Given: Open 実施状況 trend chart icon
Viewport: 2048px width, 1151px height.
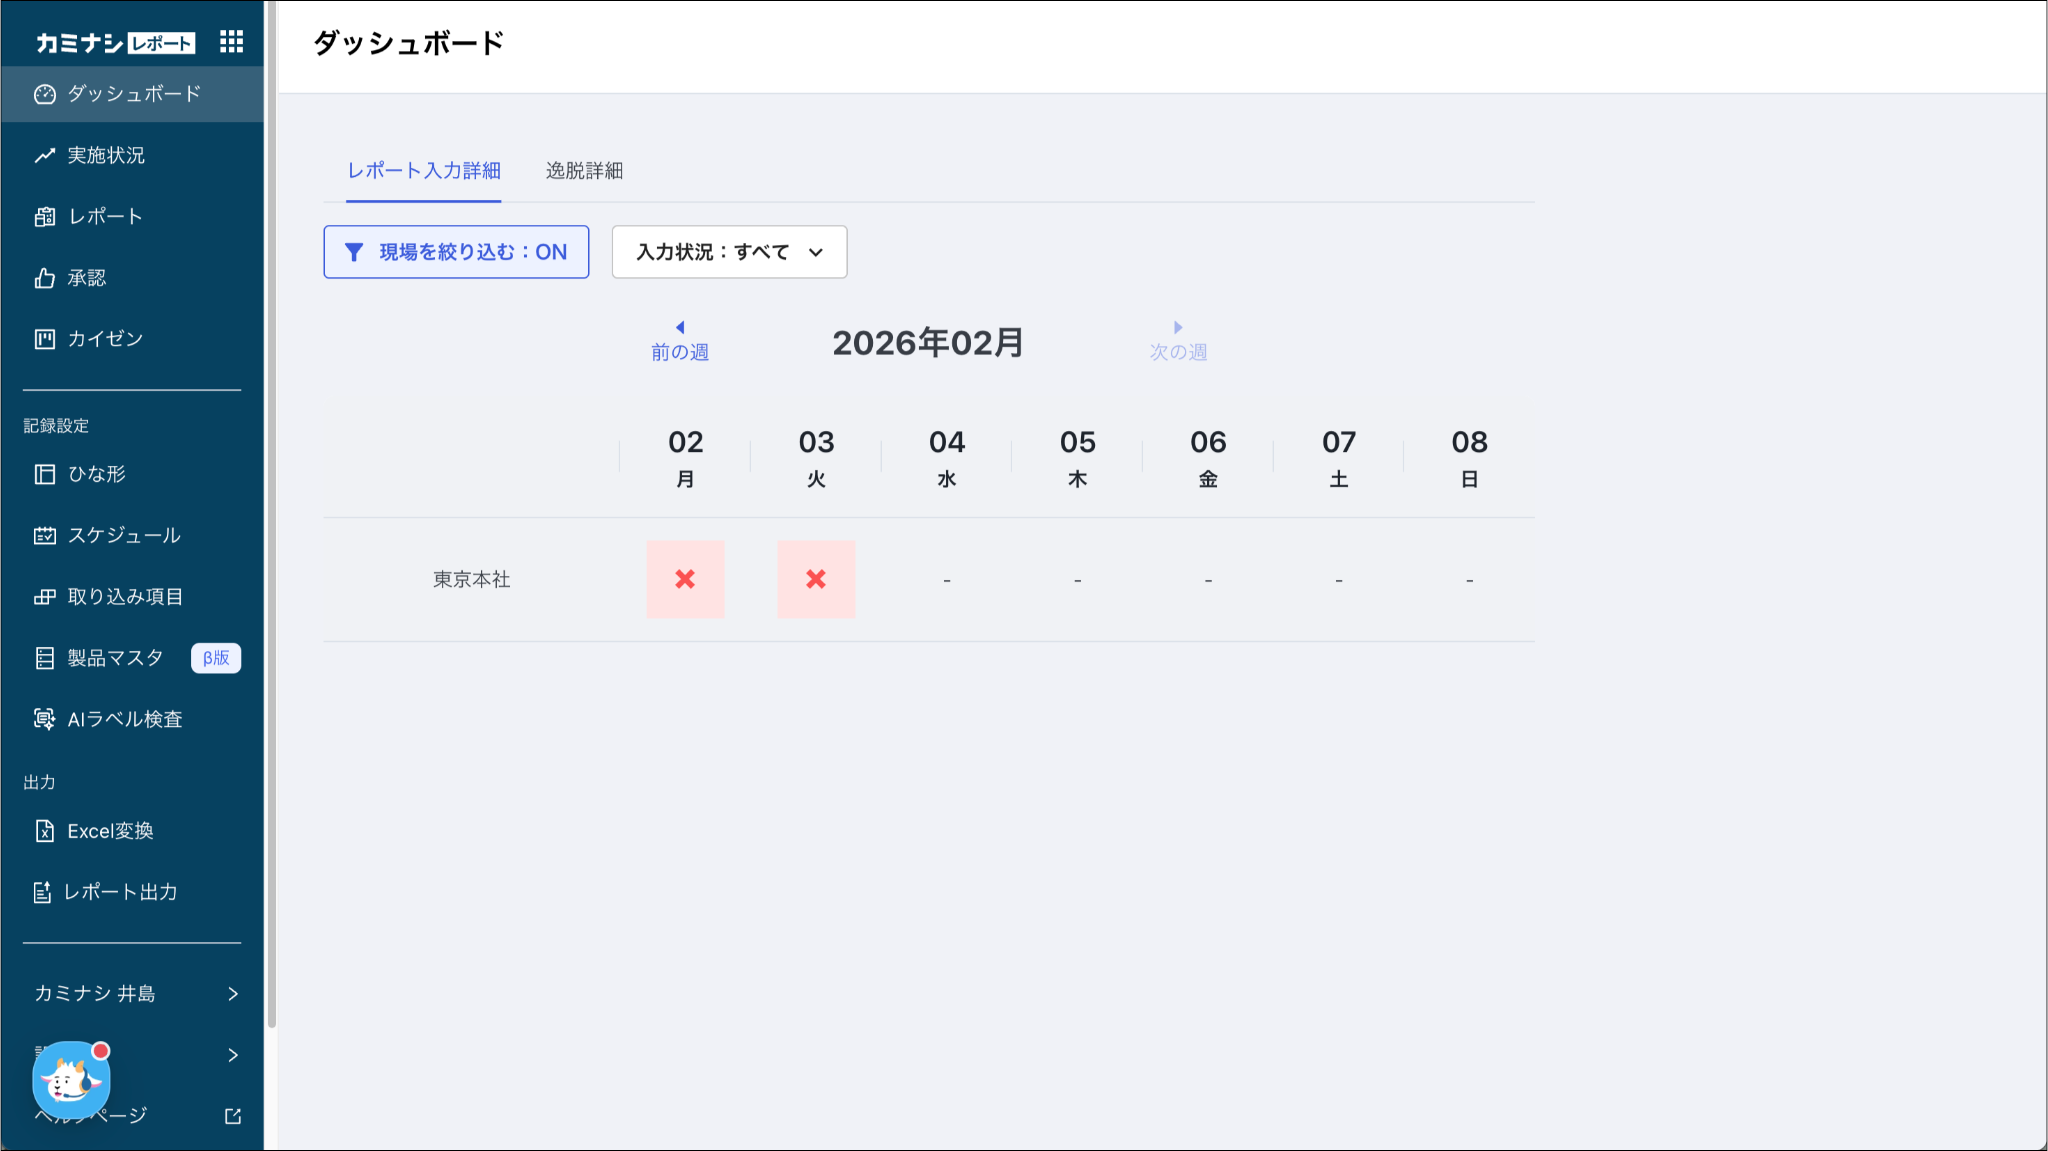Looking at the screenshot, I should click(45, 155).
